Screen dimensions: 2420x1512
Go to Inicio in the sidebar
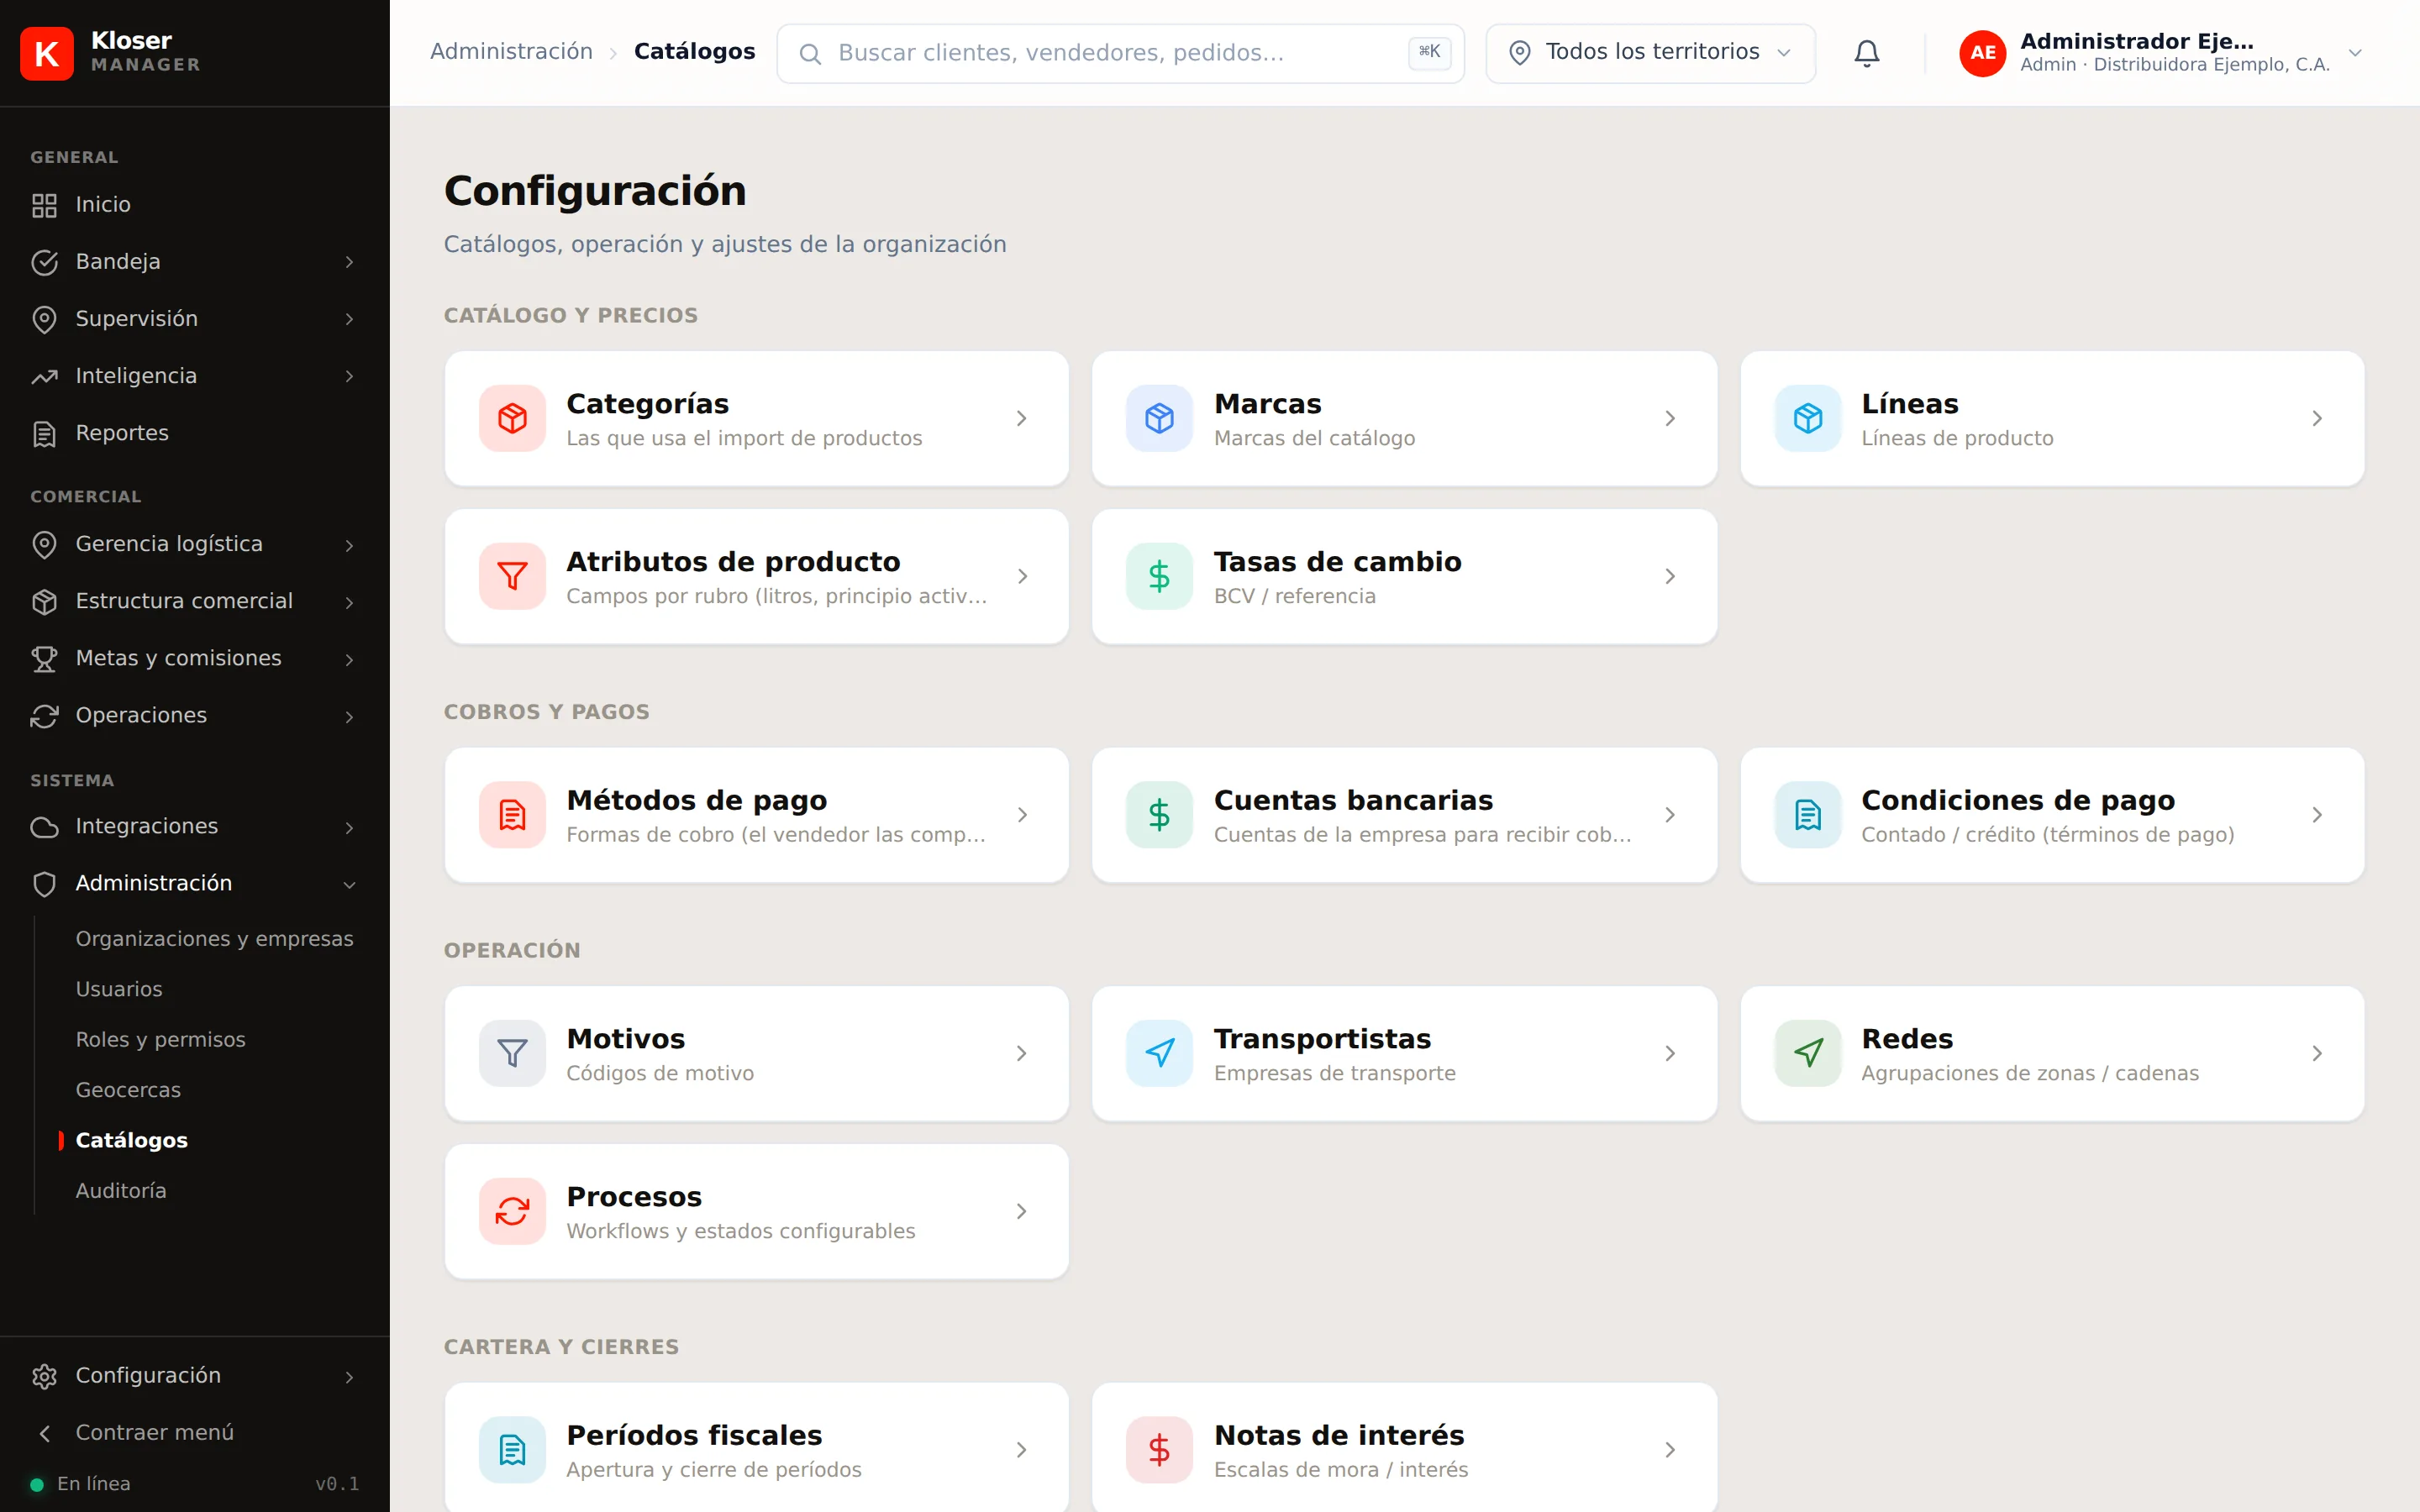pos(194,205)
